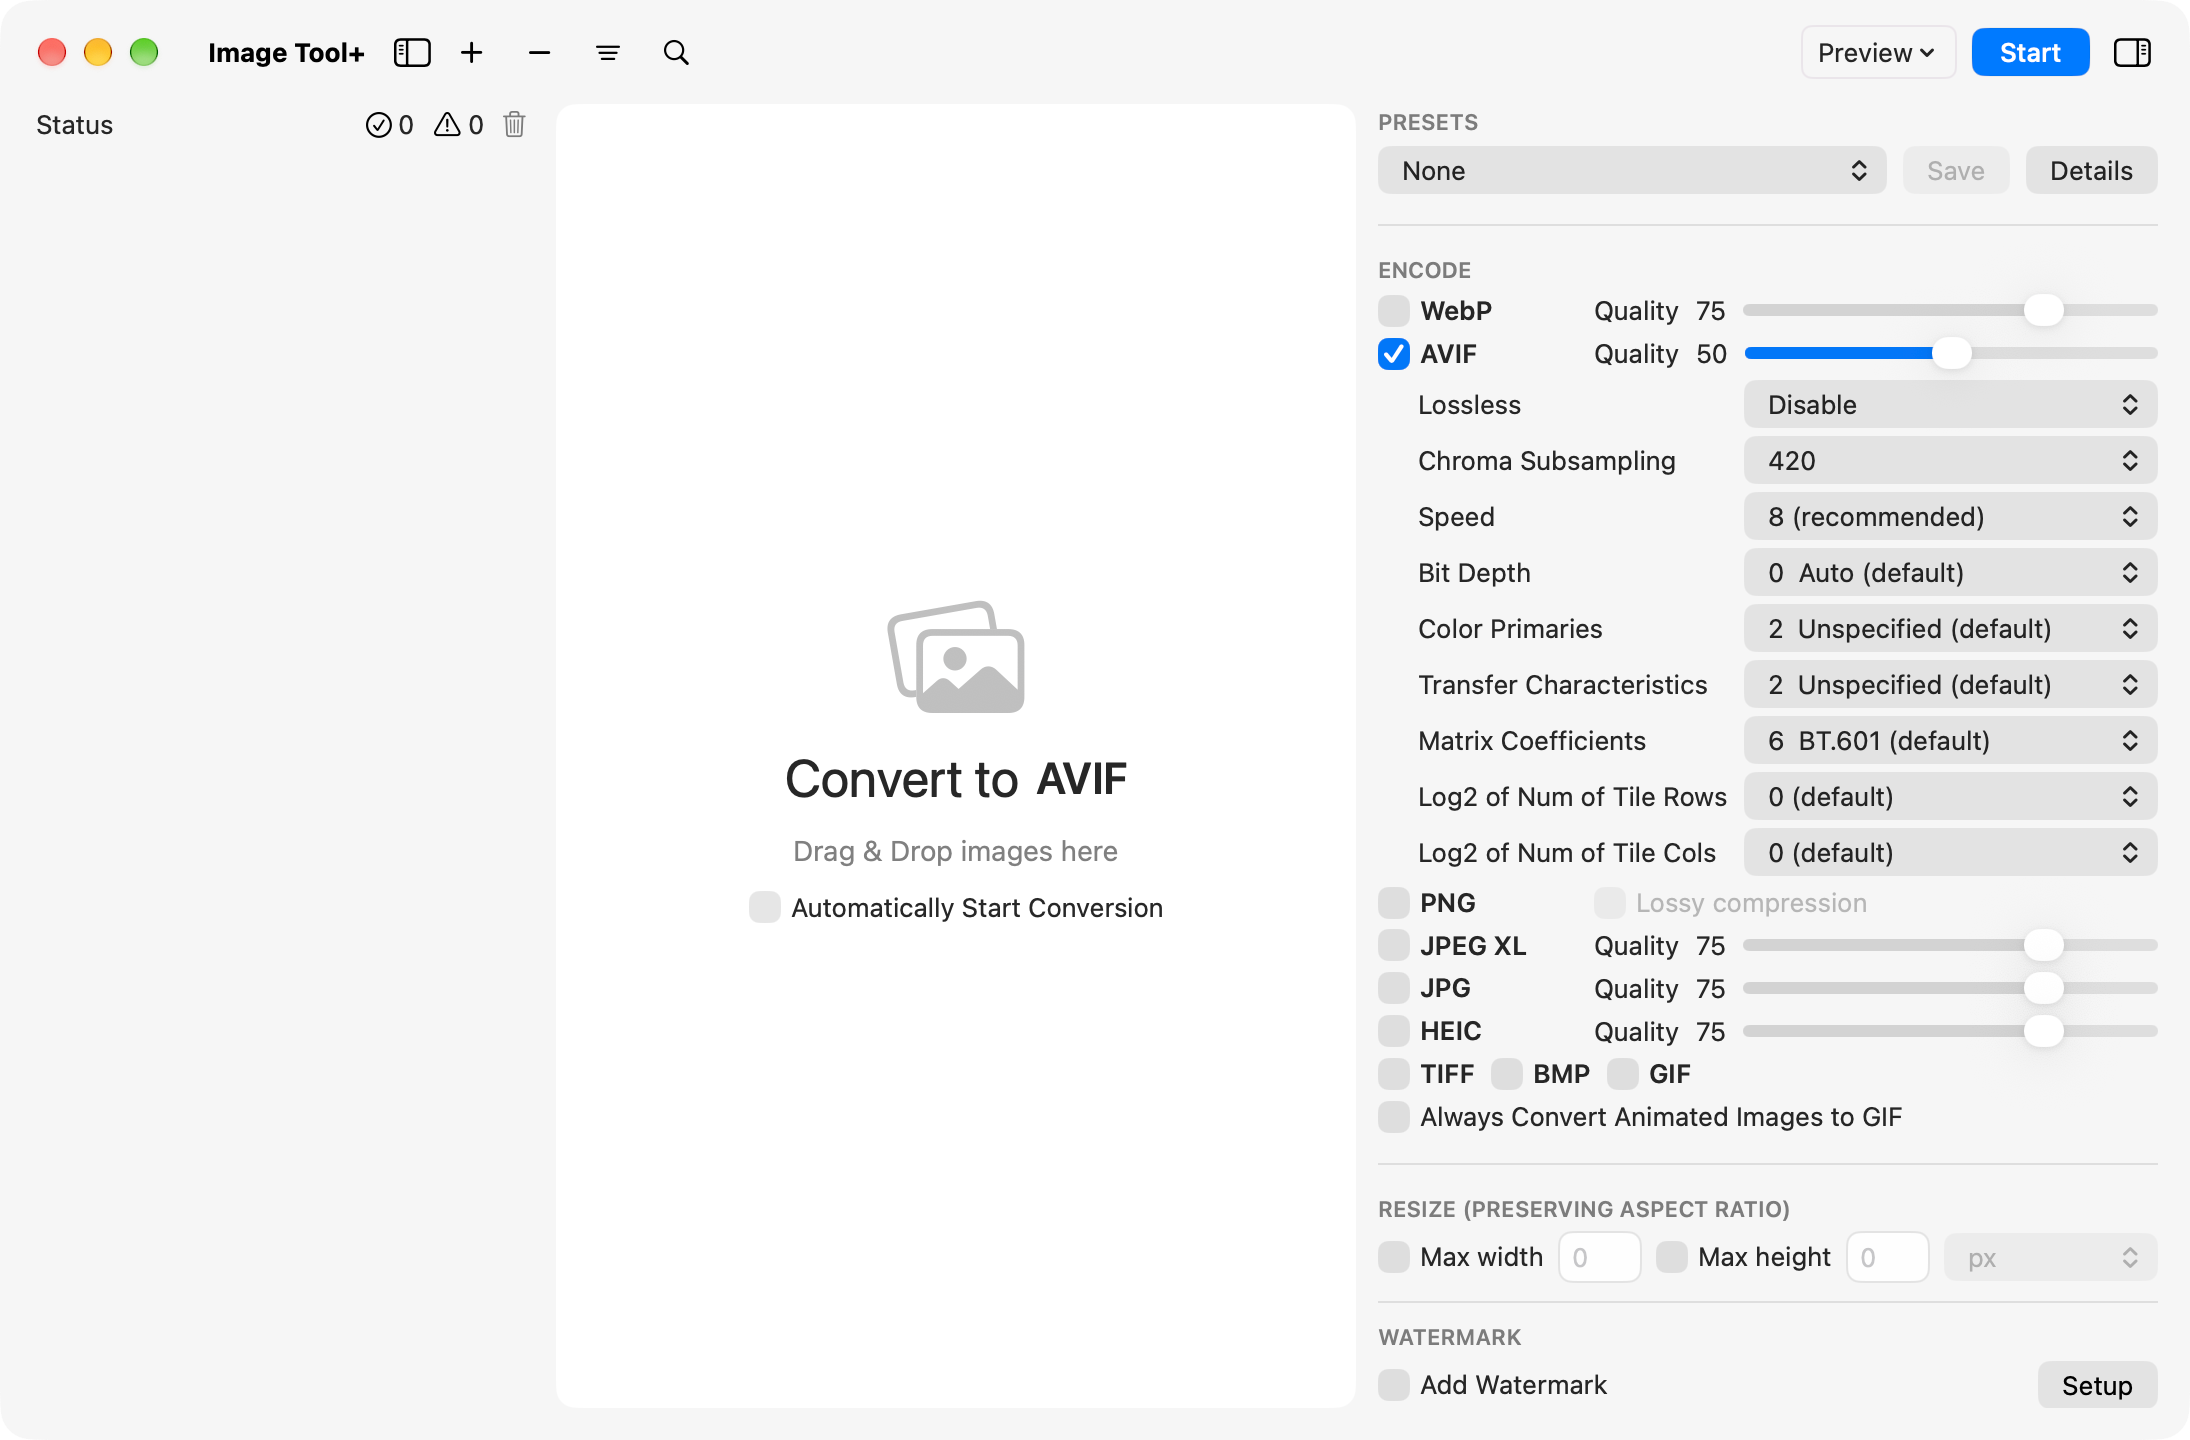The height and width of the screenshot is (1440, 2190).
Task: Enable the HEIC format checkbox
Action: click(x=1394, y=1031)
